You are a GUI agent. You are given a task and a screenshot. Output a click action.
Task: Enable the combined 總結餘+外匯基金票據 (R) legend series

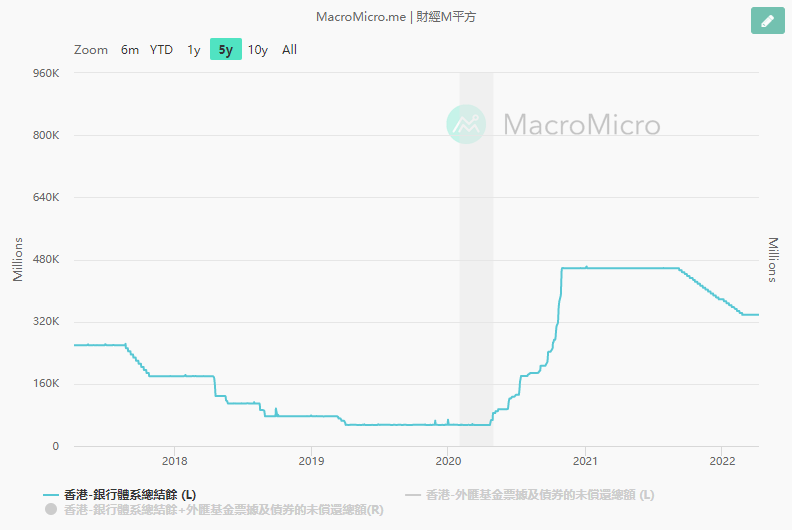[214, 510]
